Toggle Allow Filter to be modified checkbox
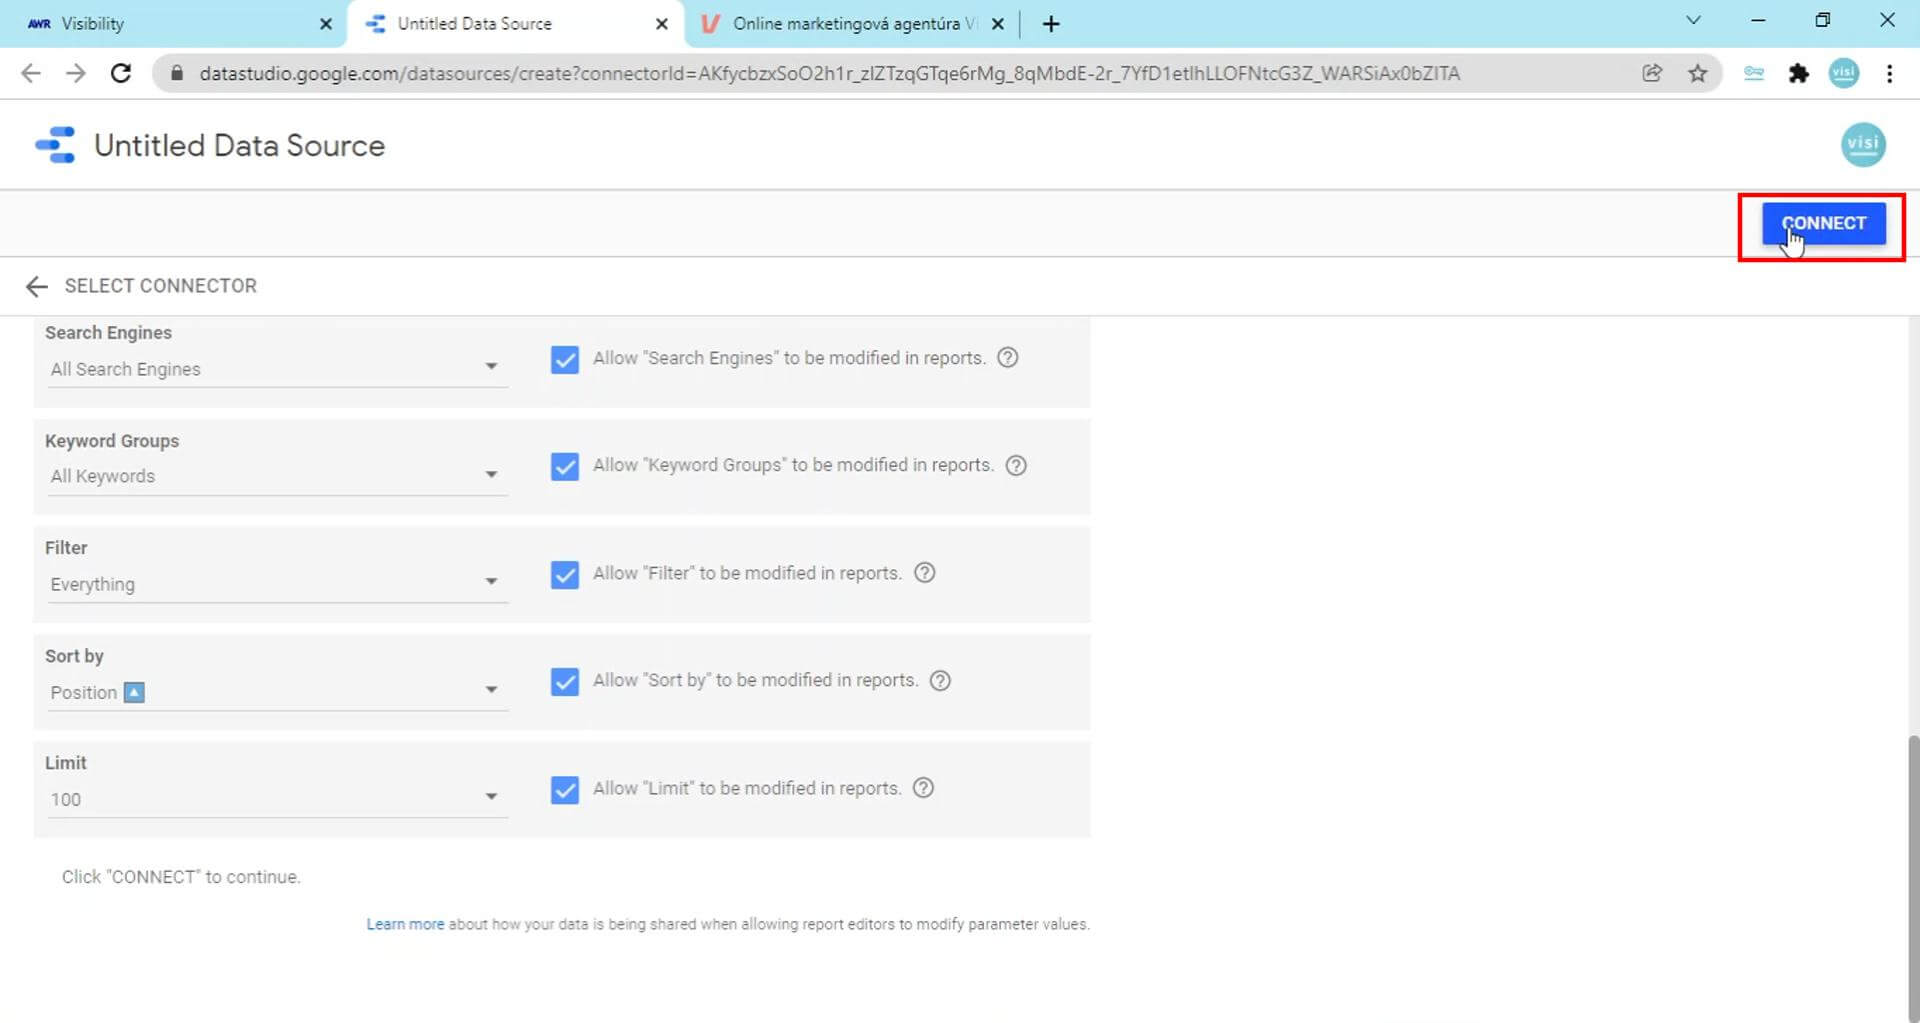Image resolution: width=1920 pixels, height=1023 pixels. tap(565, 575)
